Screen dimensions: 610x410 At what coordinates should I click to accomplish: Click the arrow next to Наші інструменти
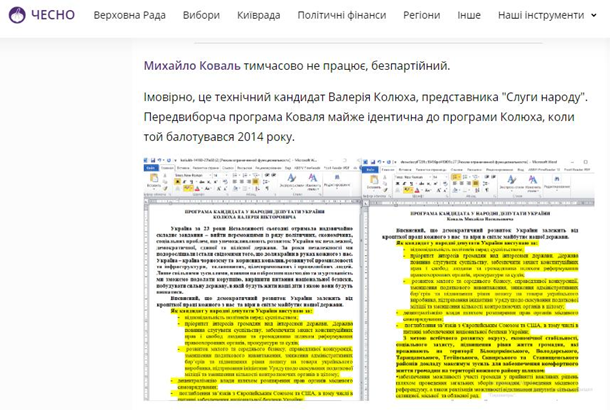[596, 16]
